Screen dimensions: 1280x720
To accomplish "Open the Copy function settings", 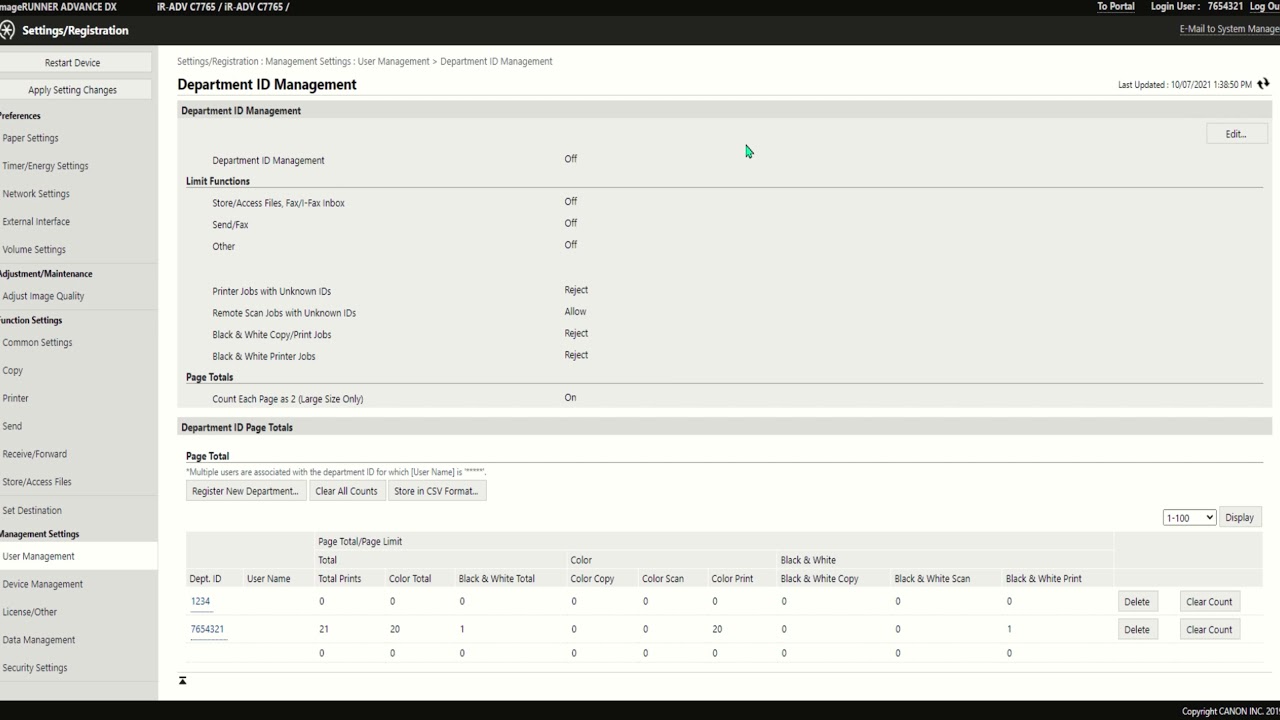I will coord(12,370).
